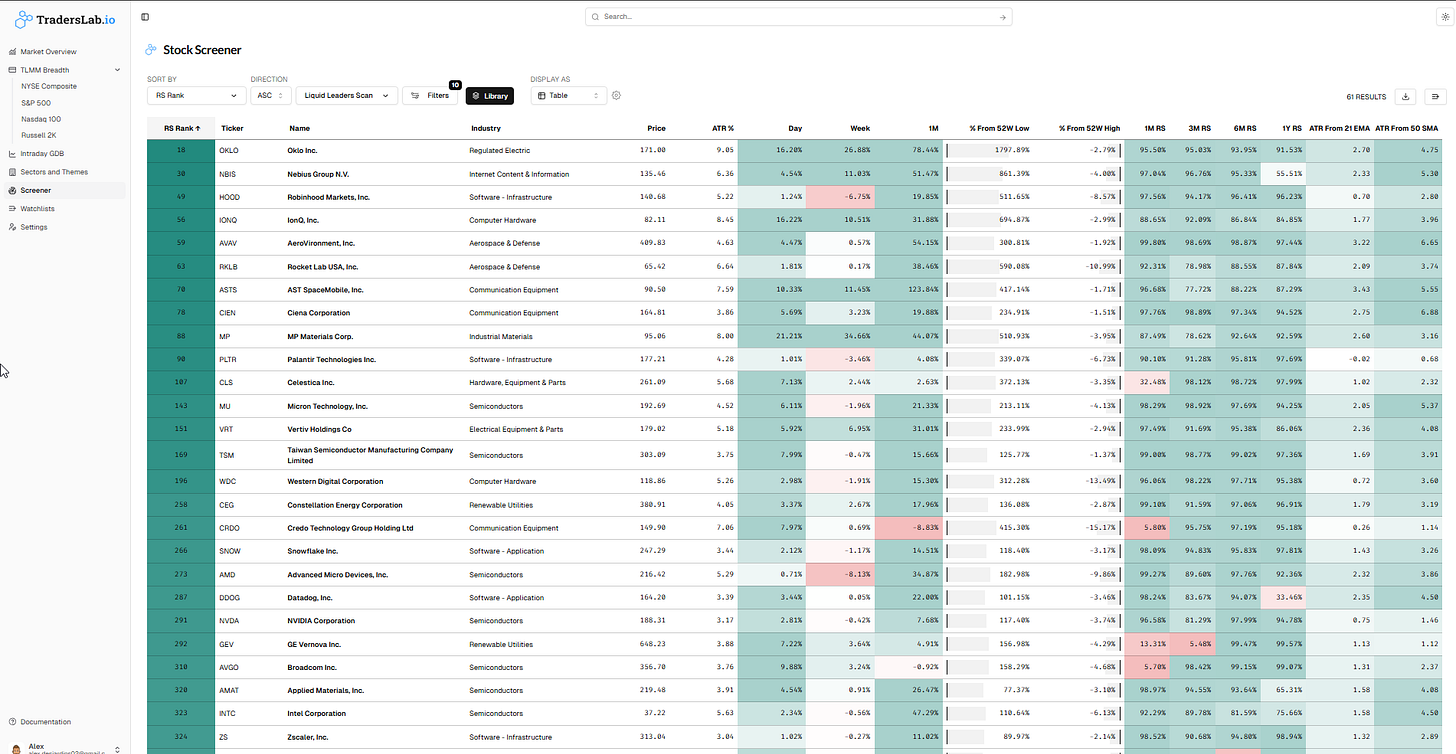Screen dimensions: 1456x754
Task: Click Alex's user avatar
Action: coord(15,748)
